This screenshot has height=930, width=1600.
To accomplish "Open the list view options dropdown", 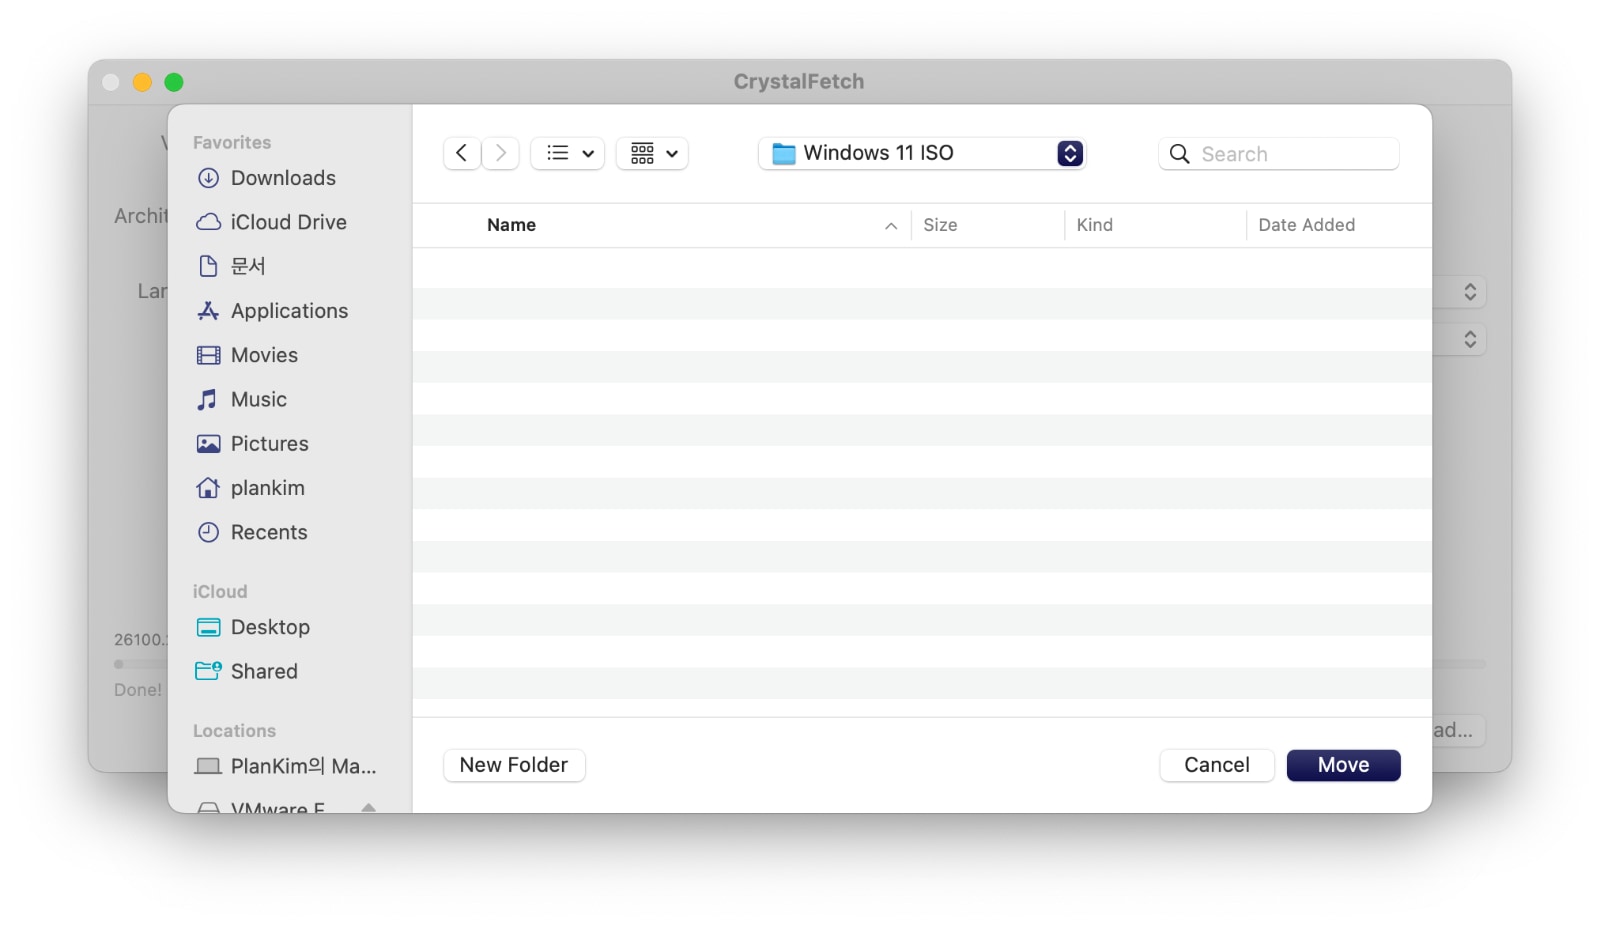I will 568,153.
